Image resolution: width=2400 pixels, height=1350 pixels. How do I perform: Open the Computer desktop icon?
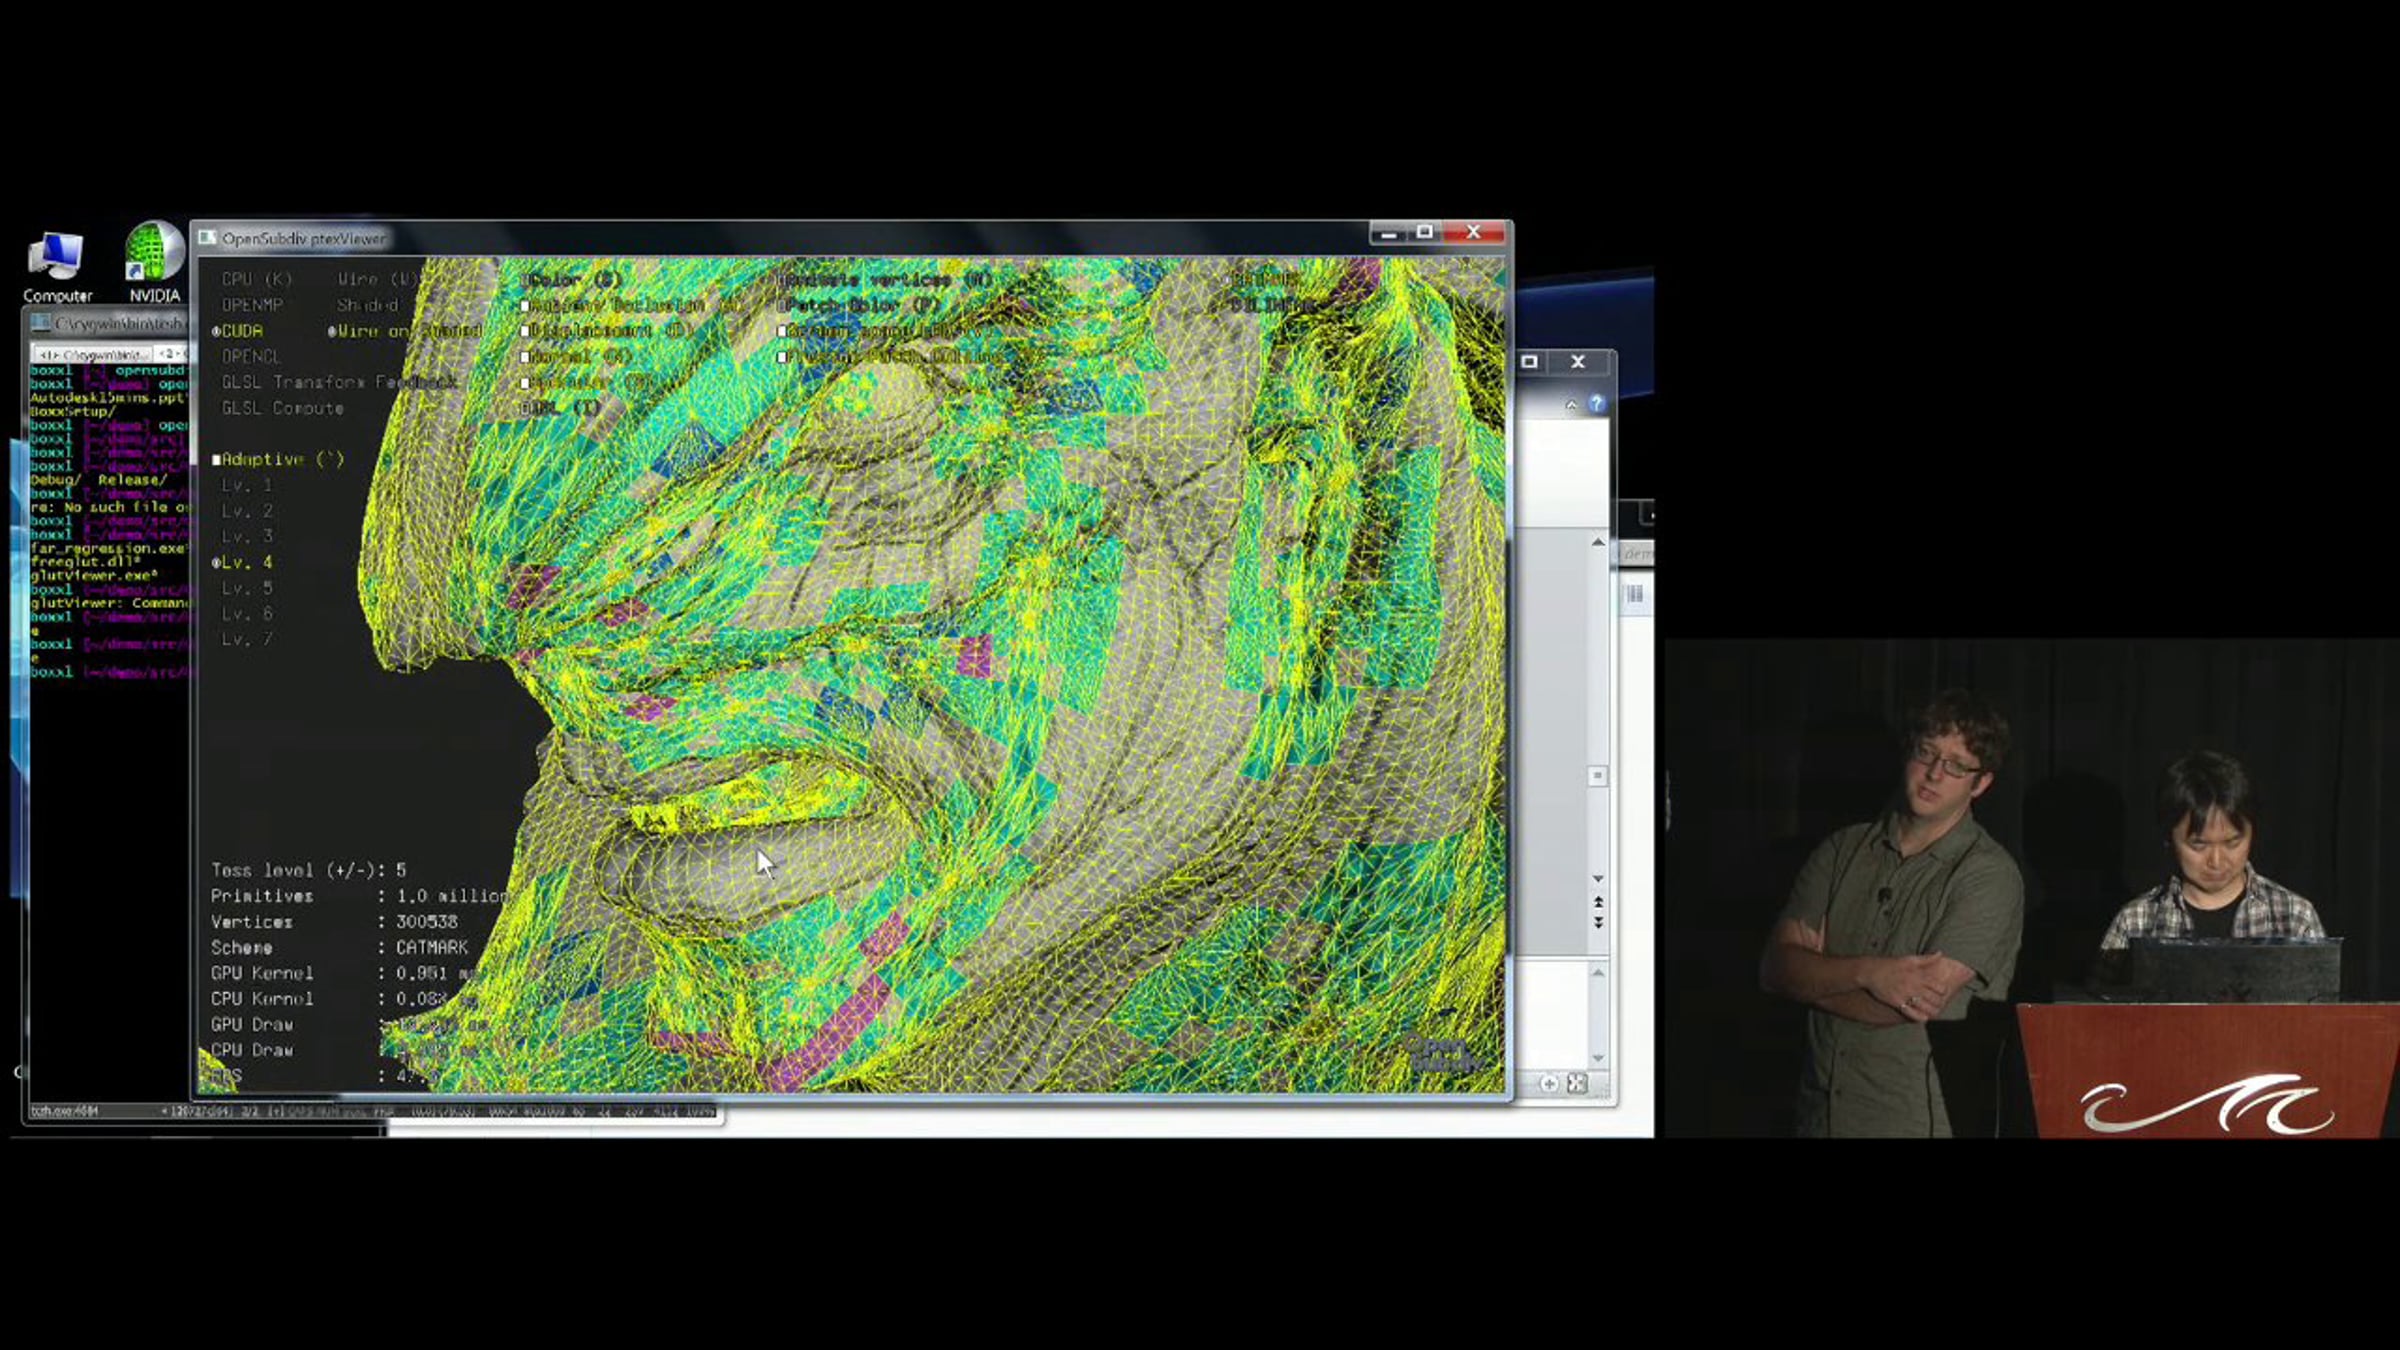tap(56, 265)
